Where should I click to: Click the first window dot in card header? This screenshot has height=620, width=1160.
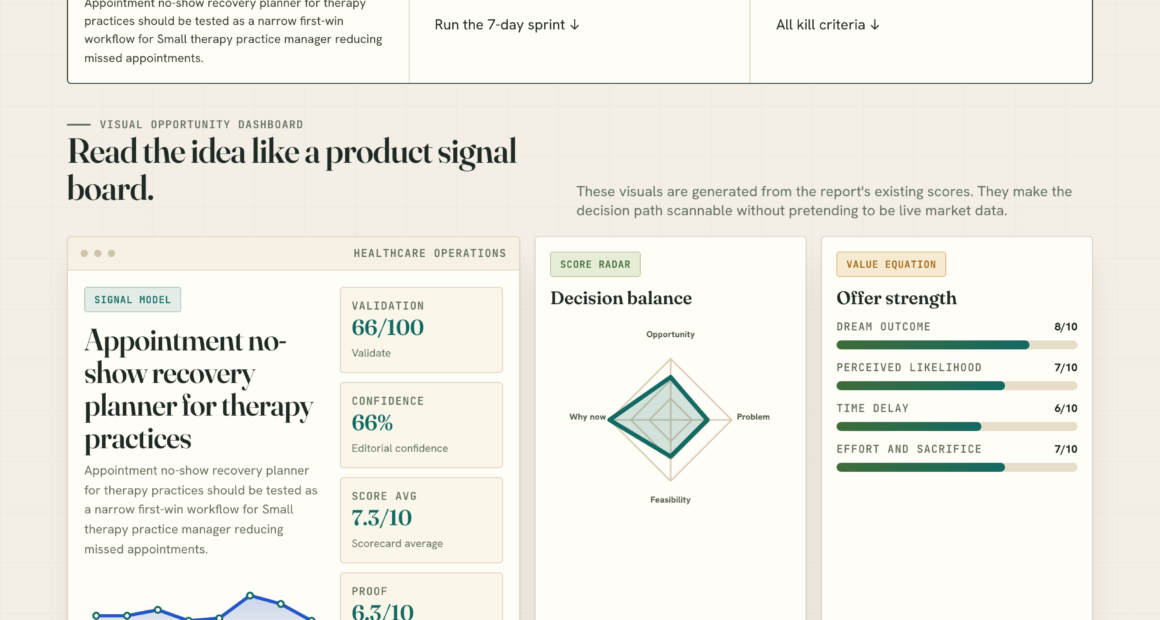[x=84, y=253]
